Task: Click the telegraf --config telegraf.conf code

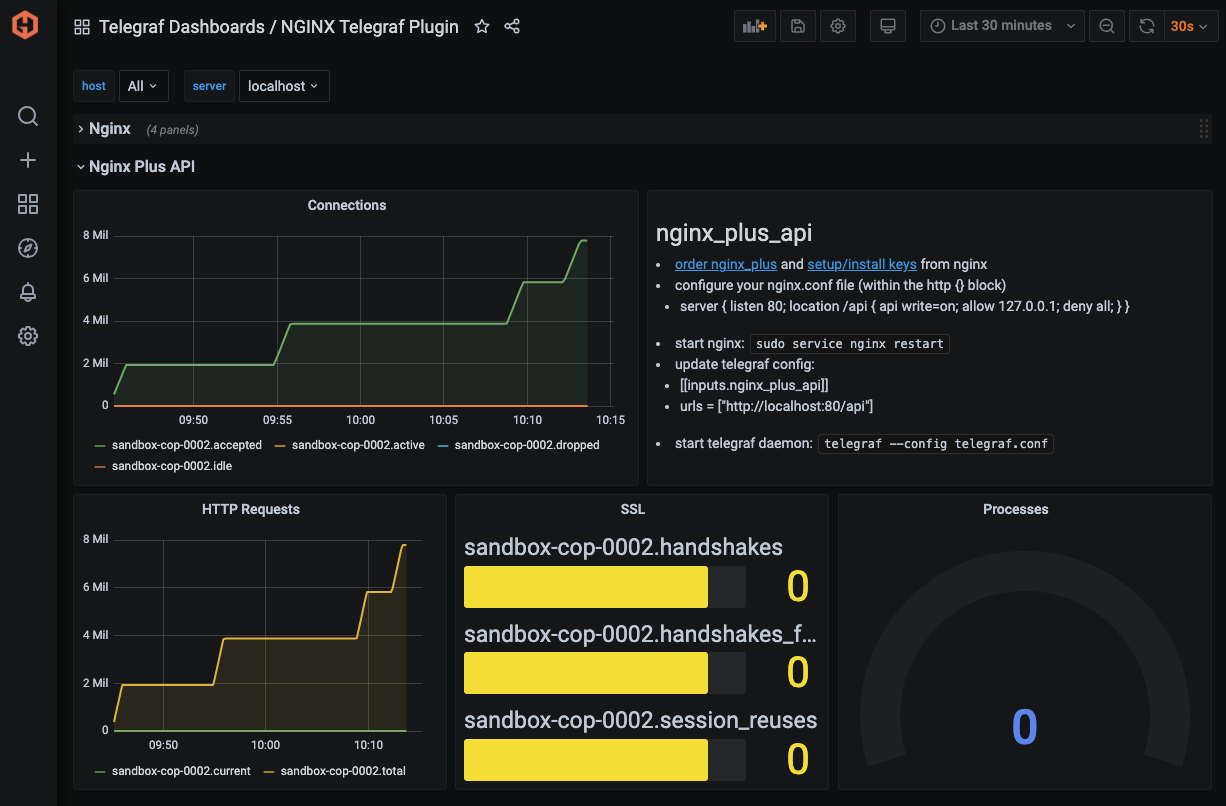Action: pyautogui.click(x=936, y=443)
